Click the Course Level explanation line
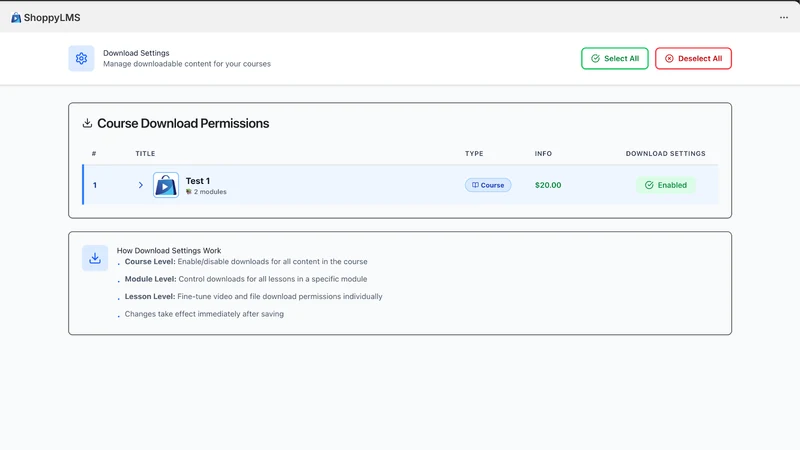 pos(246,261)
